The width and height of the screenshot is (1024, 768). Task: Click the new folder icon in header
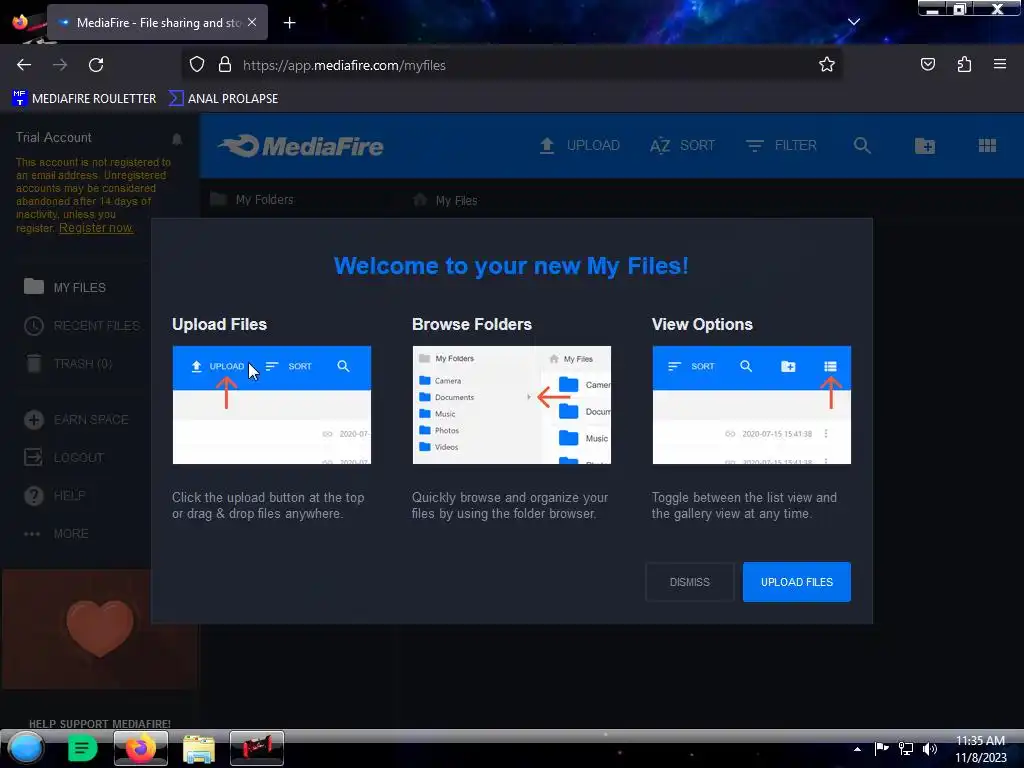pyautogui.click(x=925, y=146)
